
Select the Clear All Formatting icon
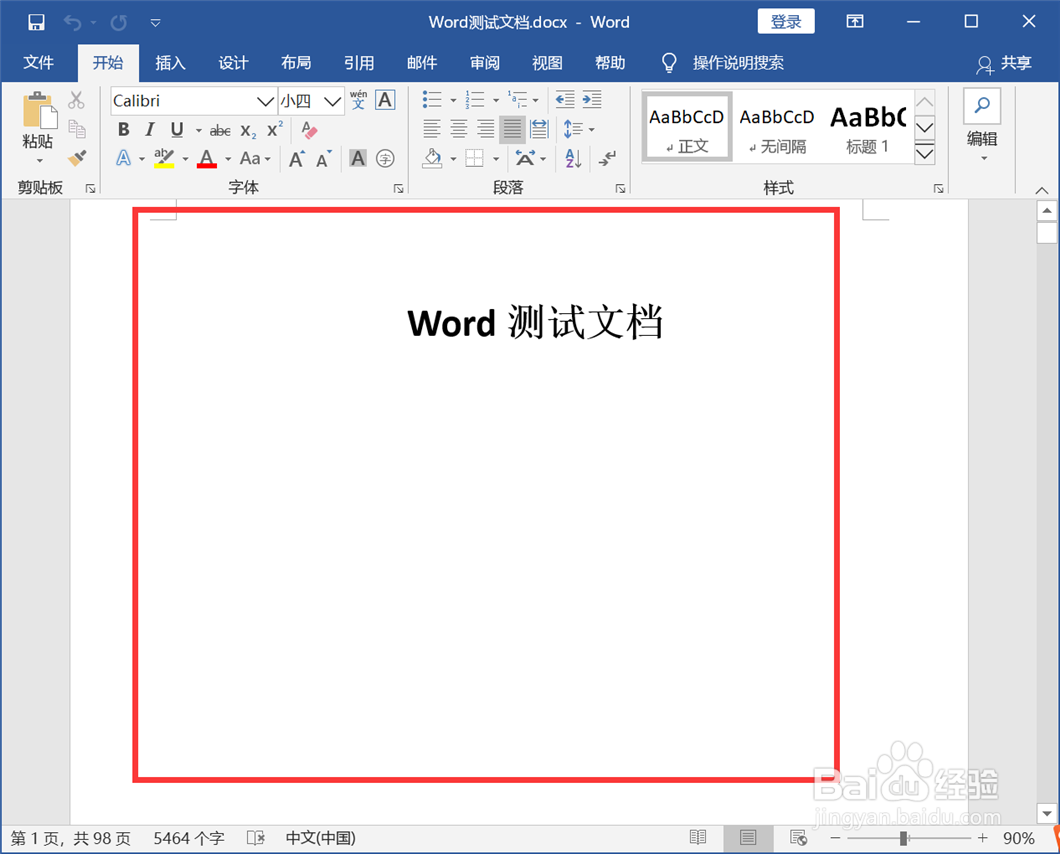[x=308, y=131]
